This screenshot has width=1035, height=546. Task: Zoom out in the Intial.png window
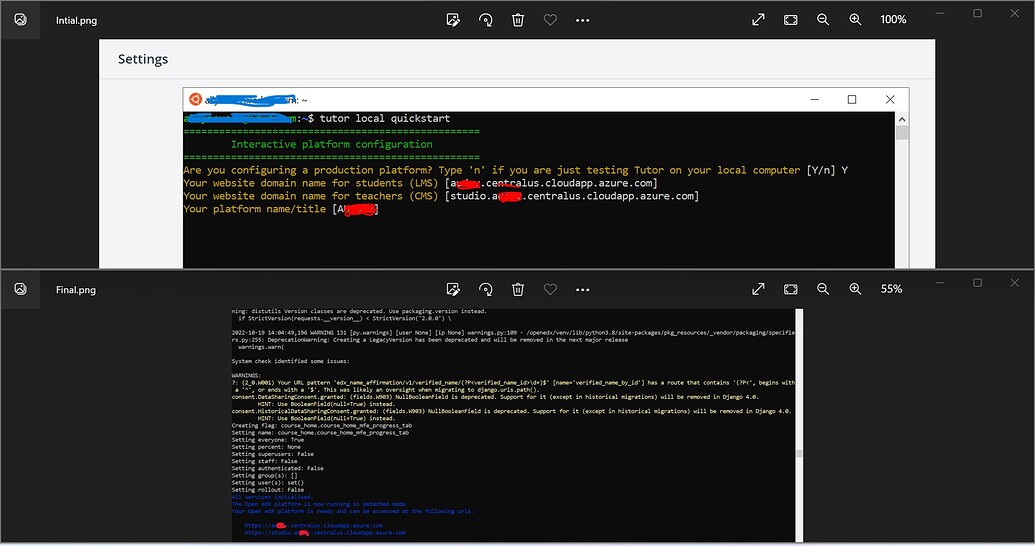click(x=823, y=20)
